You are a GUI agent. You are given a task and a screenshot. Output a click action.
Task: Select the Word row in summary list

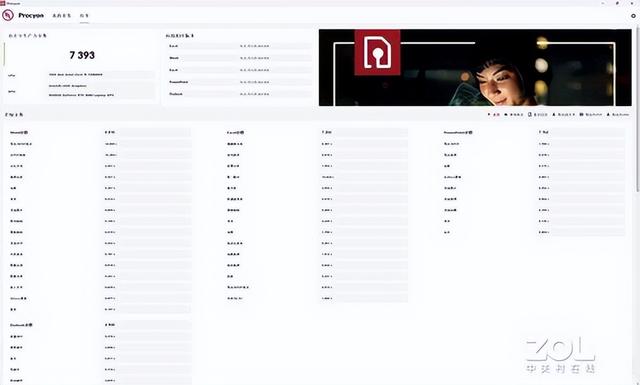pos(240,58)
